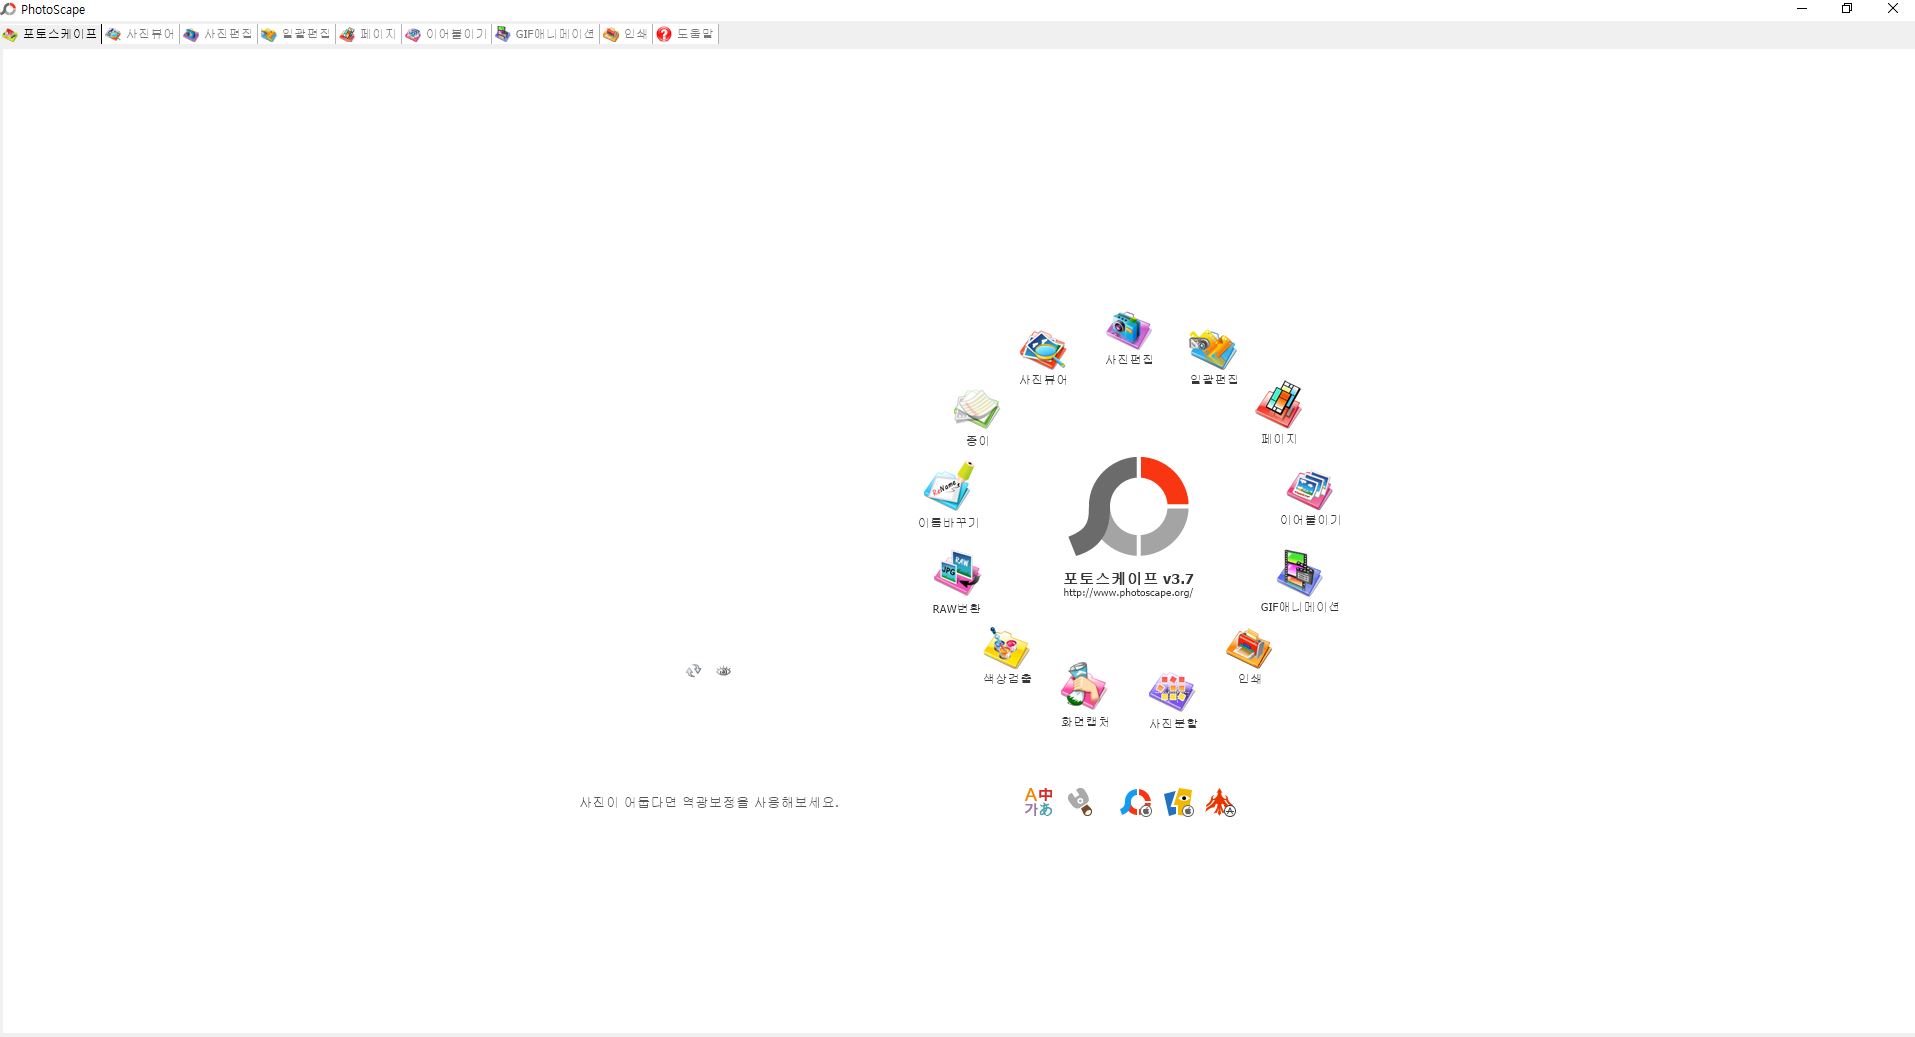
Task: Click the blue-yellow eye app icon
Action: (1179, 803)
